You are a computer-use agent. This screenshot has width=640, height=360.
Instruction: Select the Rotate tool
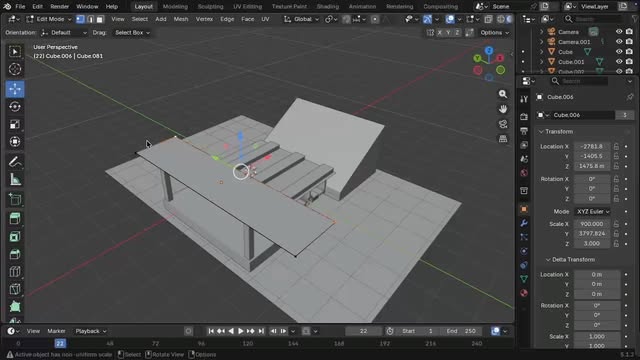15,107
